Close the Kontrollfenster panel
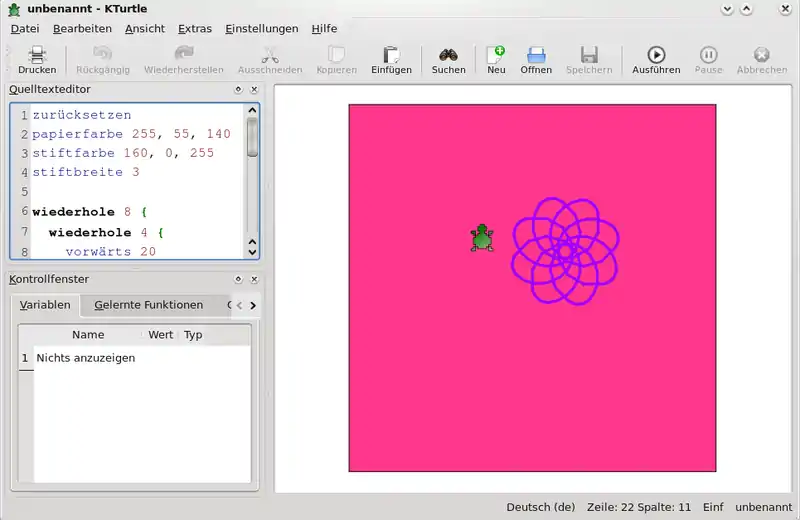This screenshot has height=520, width=800. 254,279
